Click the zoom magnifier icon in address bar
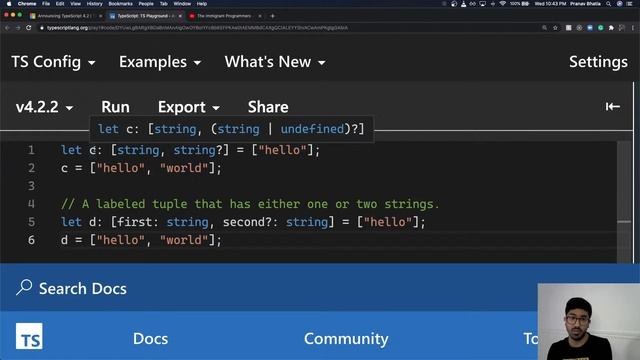 [544, 28]
